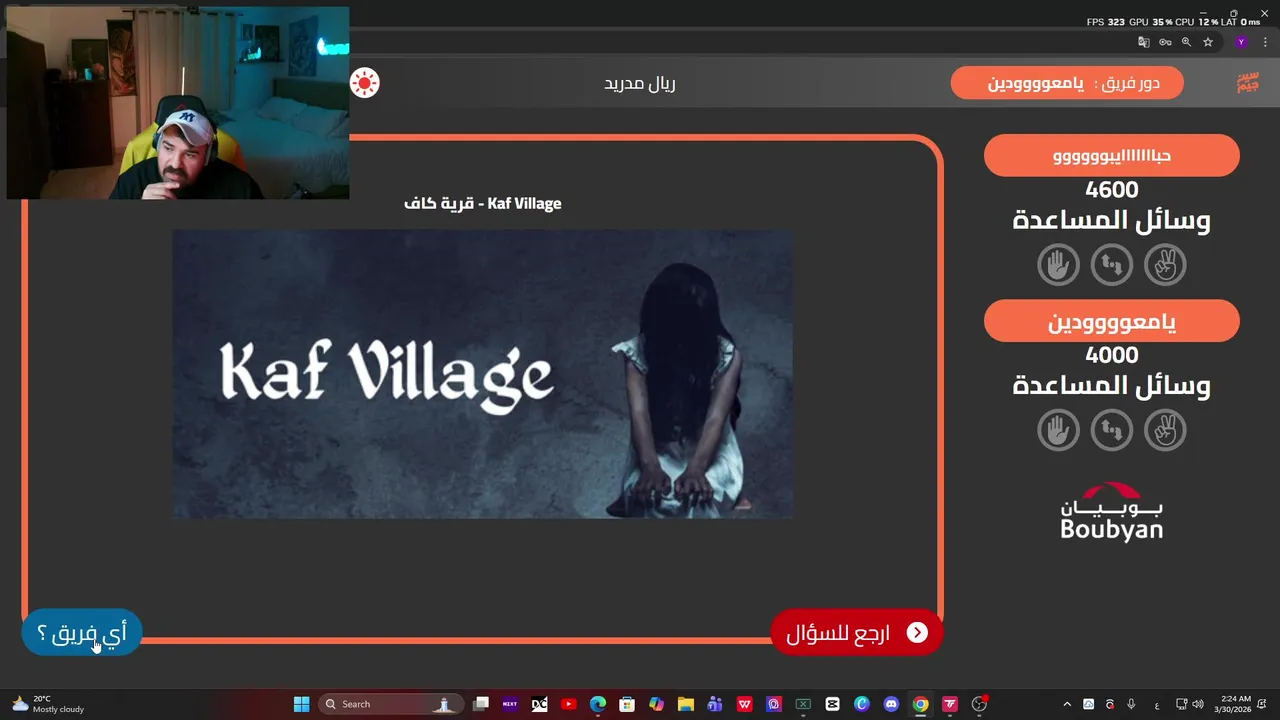Use the swap helper for the 4600 team
This screenshot has height=720, width=1280.
pyautogui.click(x=1112, y=265)
